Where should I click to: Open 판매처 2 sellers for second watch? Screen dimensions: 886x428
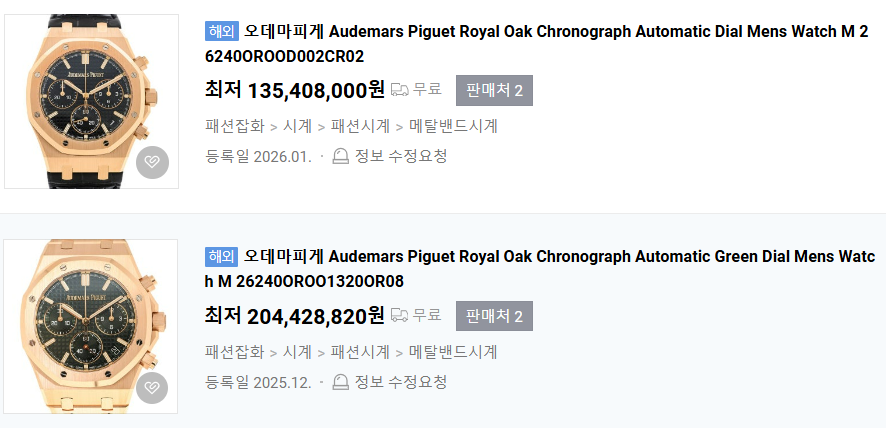[x=494, y=316]
